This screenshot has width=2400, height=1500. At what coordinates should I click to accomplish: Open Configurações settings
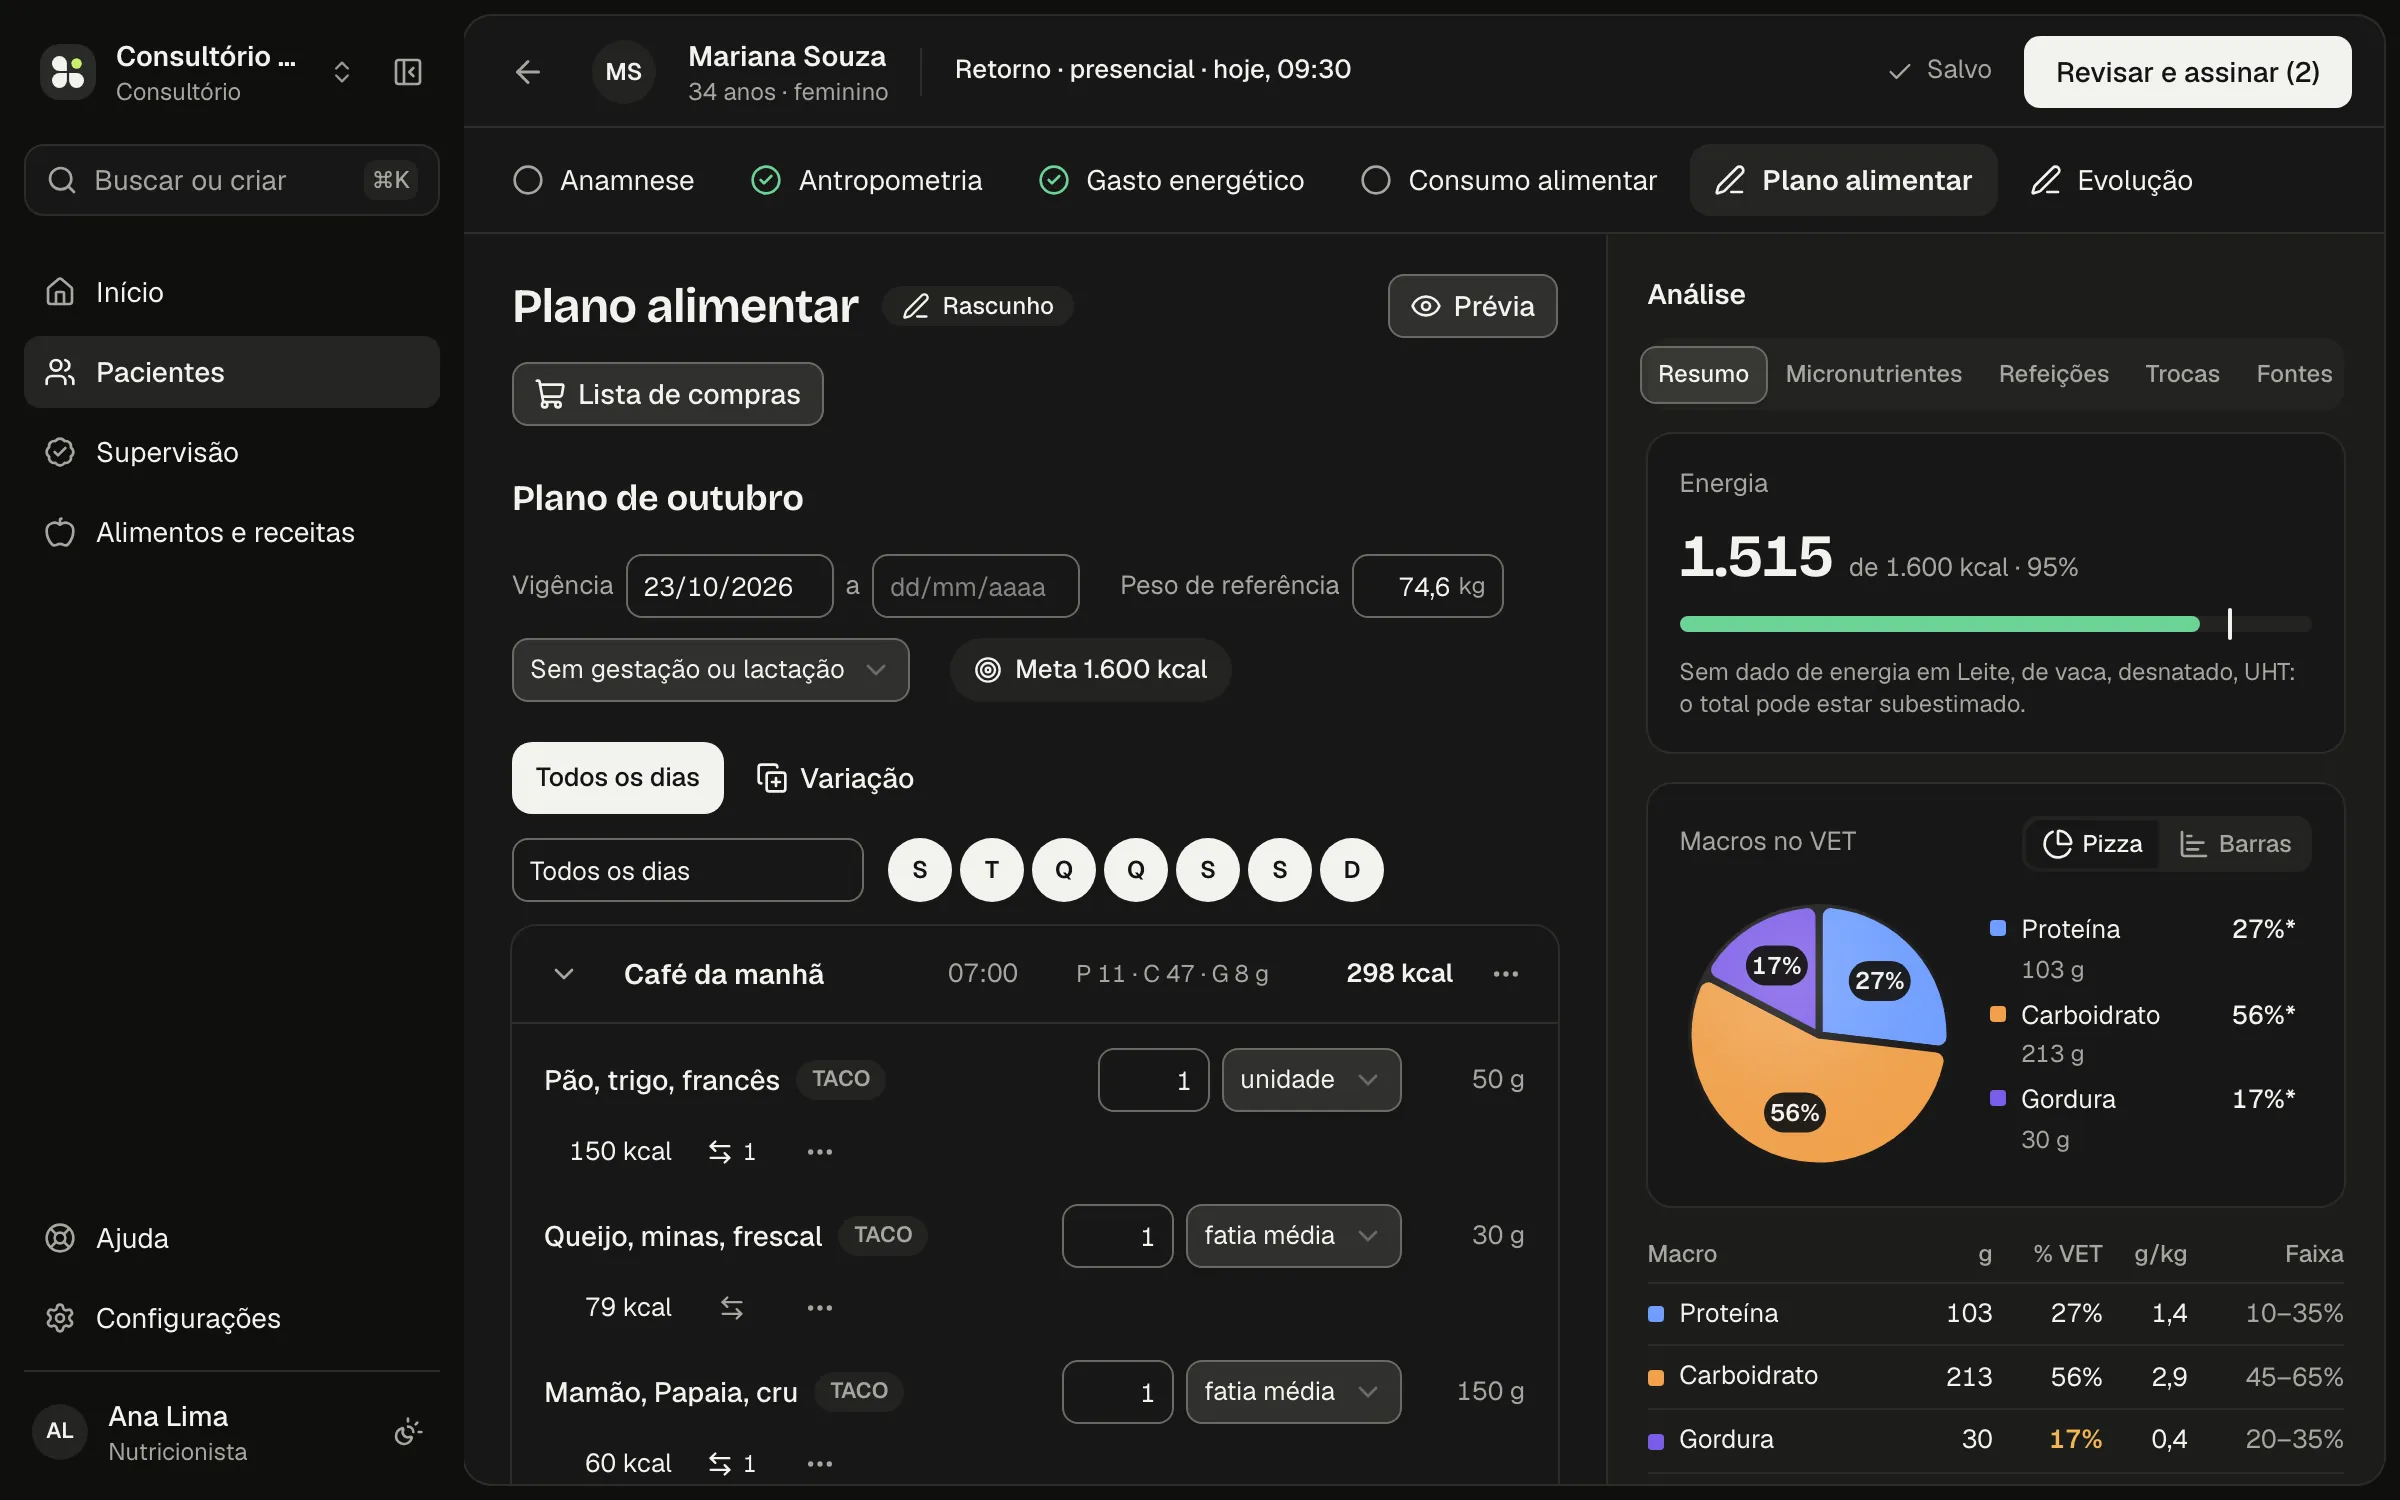[x=232, y=1318]
